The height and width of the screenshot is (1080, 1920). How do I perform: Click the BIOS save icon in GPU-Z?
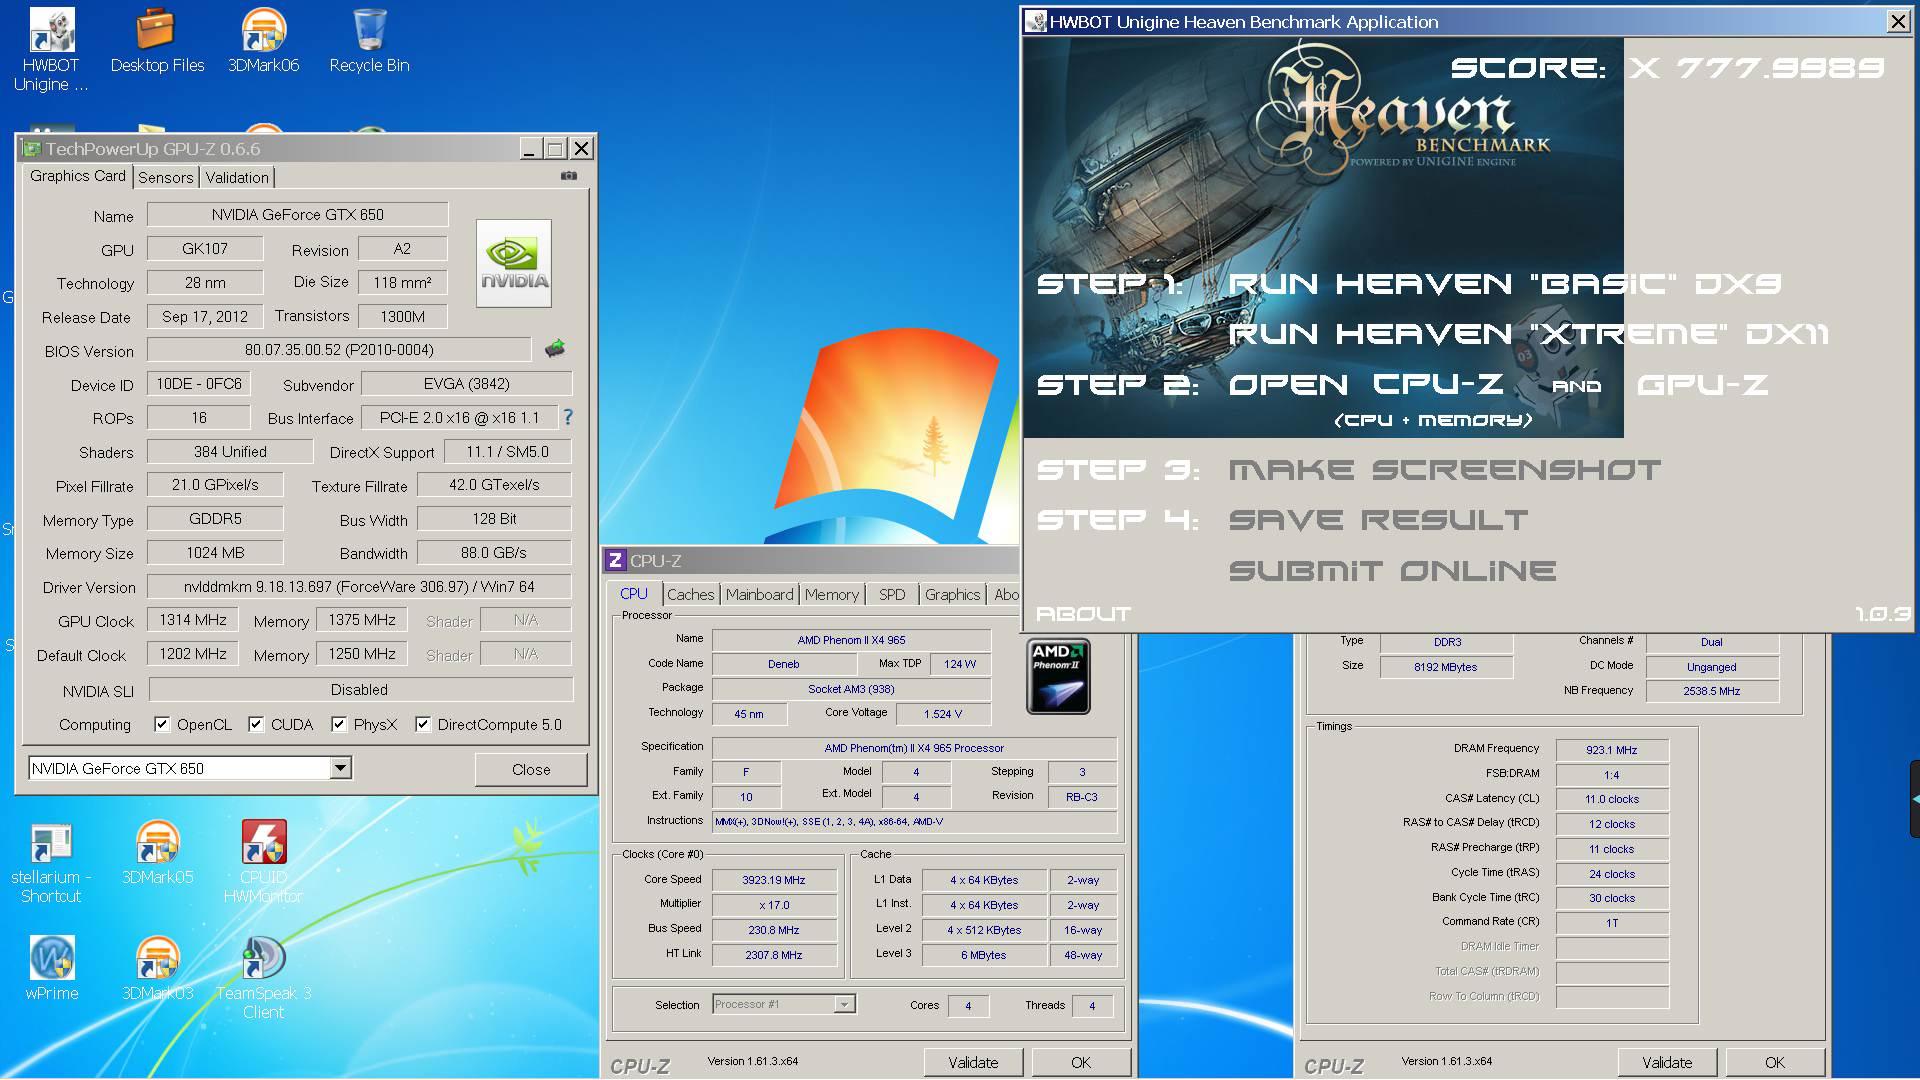pyautogui.click(x=555, y=349)
